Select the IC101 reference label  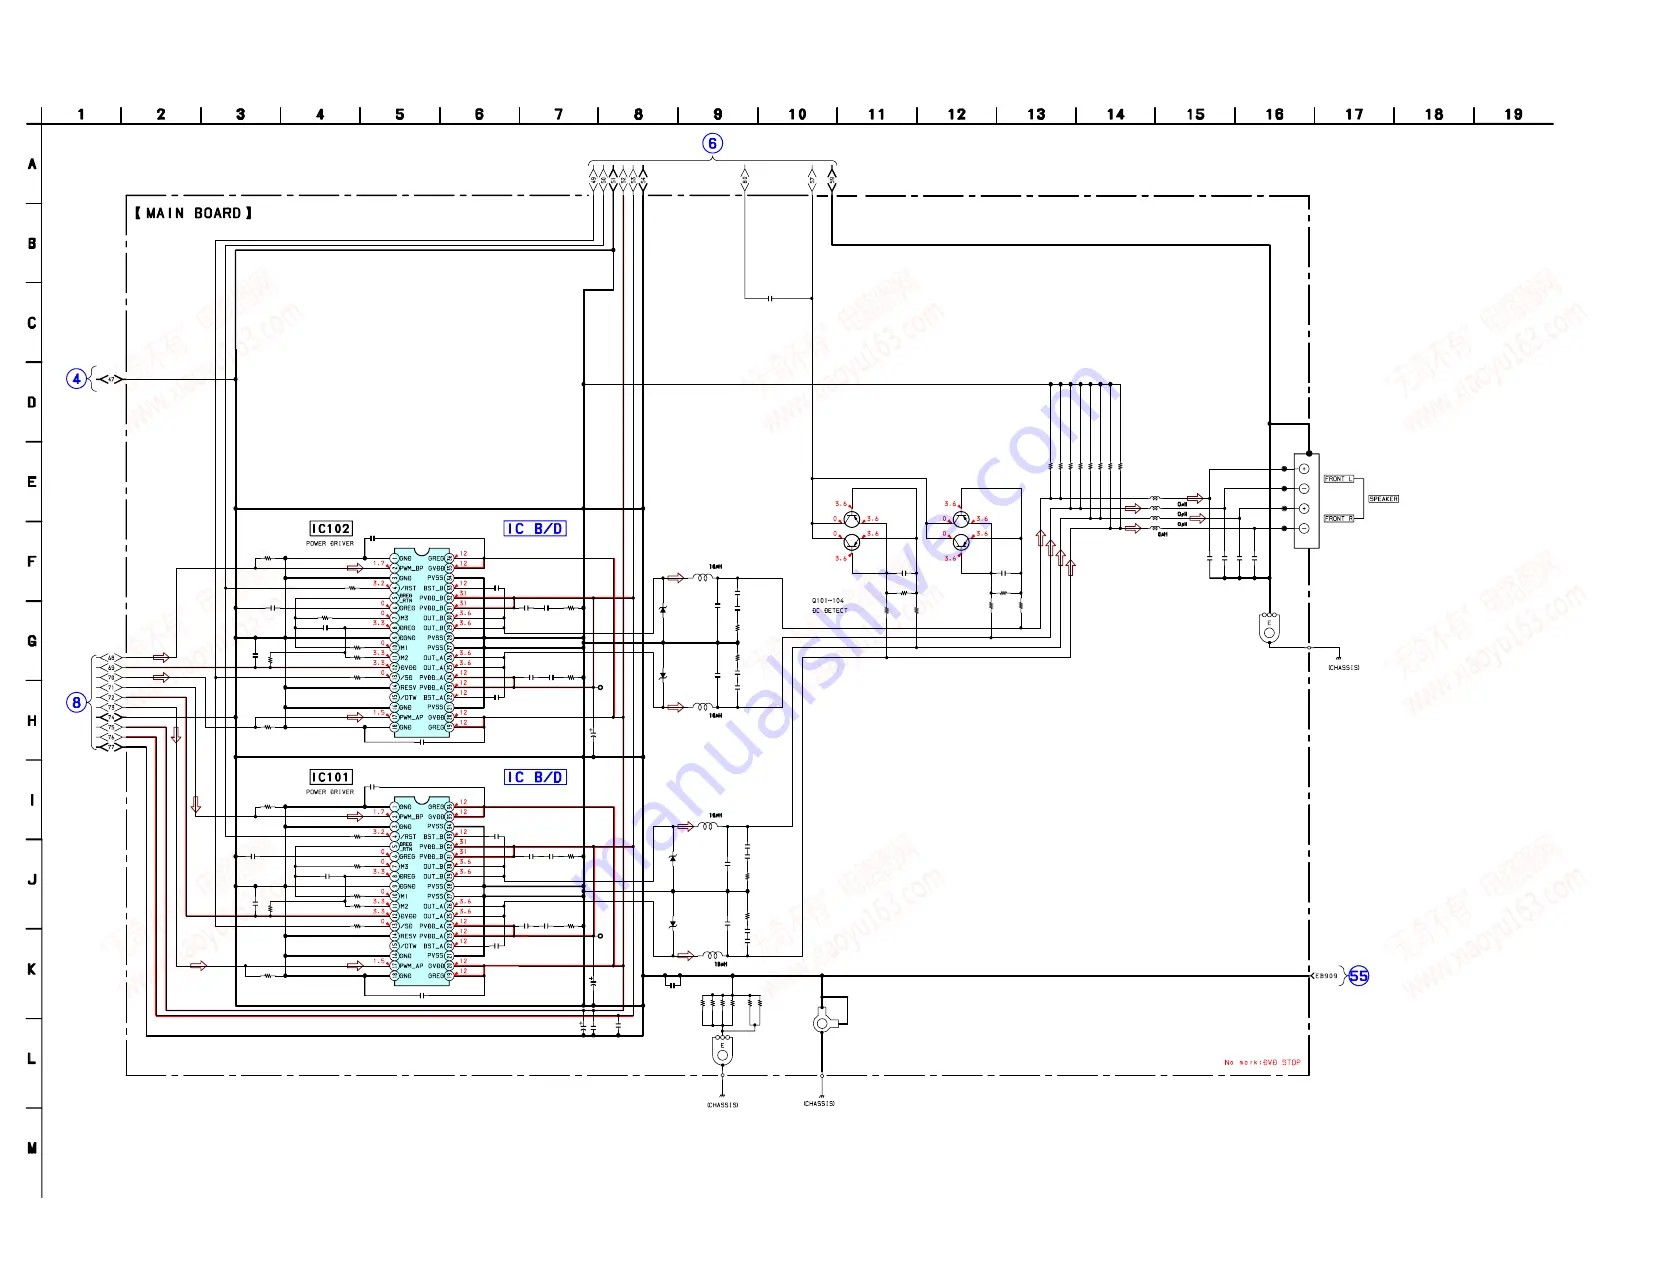tap(331, 777)
